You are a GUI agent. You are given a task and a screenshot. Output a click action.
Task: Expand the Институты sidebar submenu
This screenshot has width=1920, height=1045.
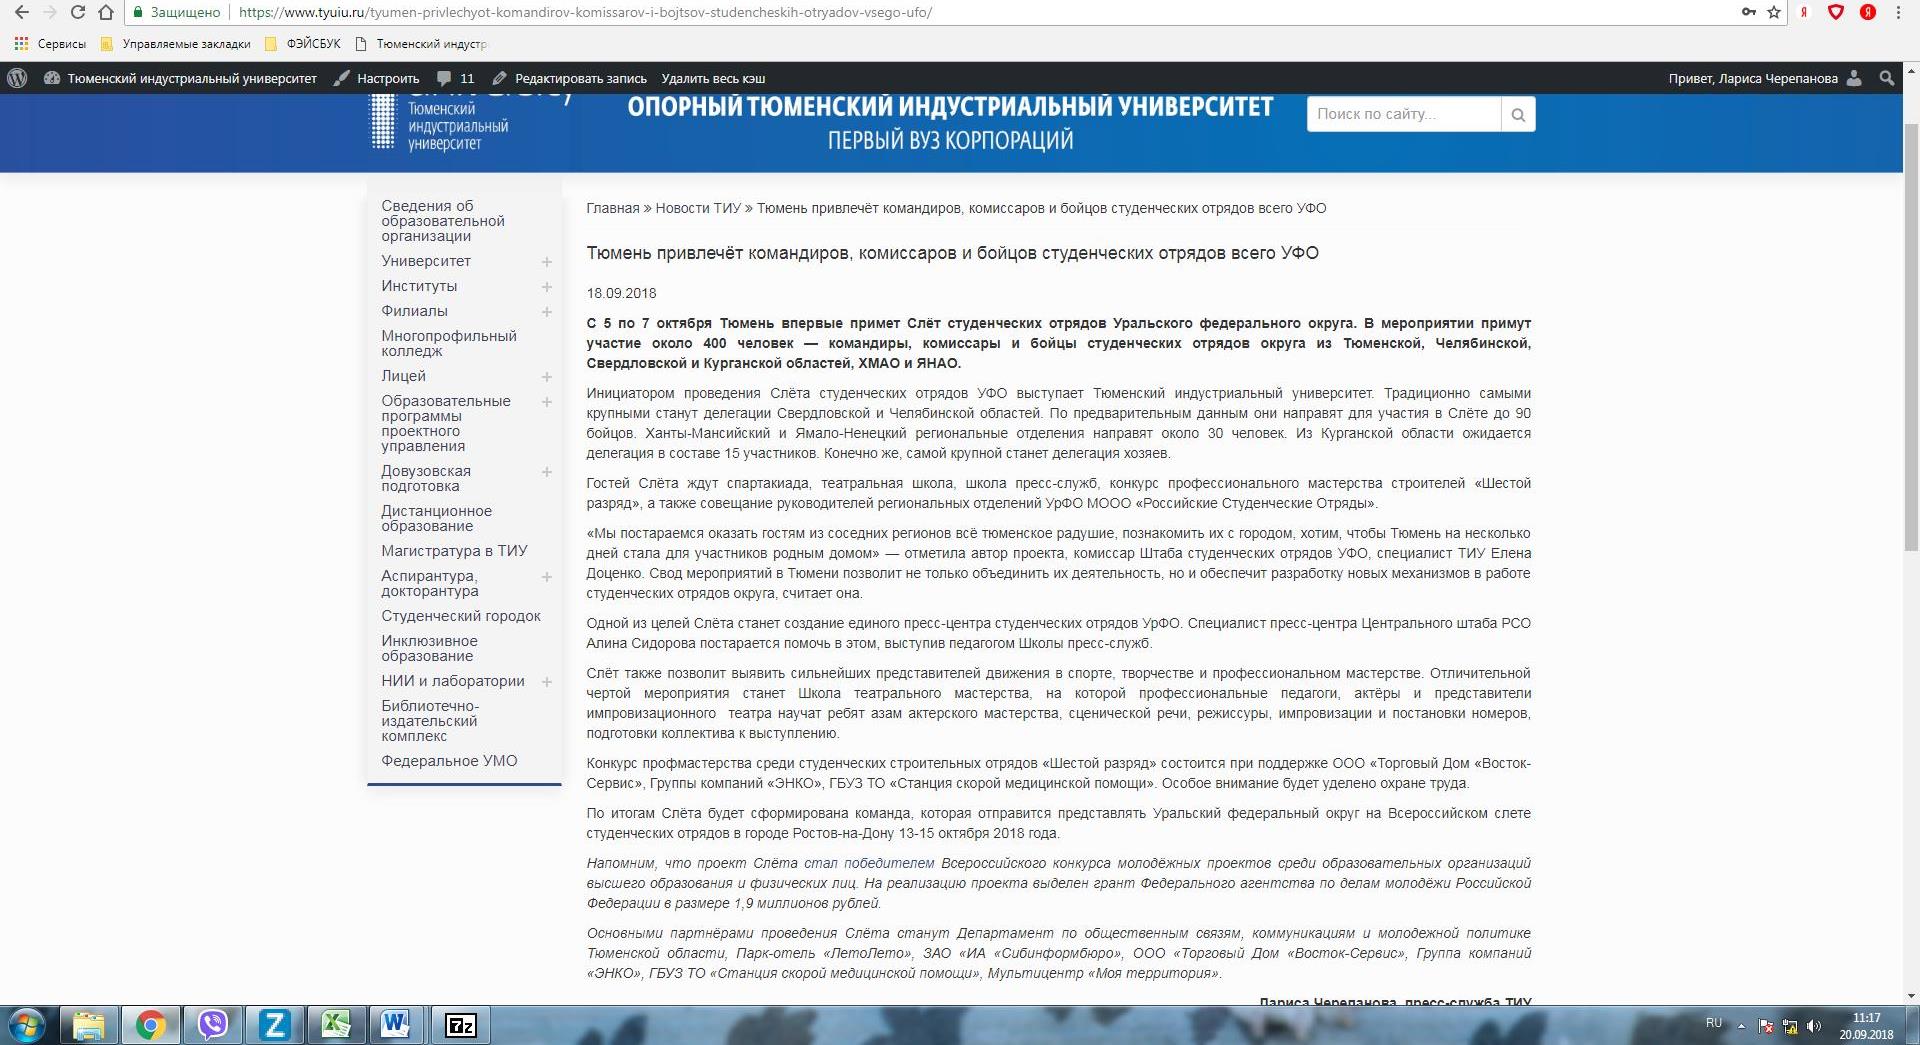tap(547, 287)
